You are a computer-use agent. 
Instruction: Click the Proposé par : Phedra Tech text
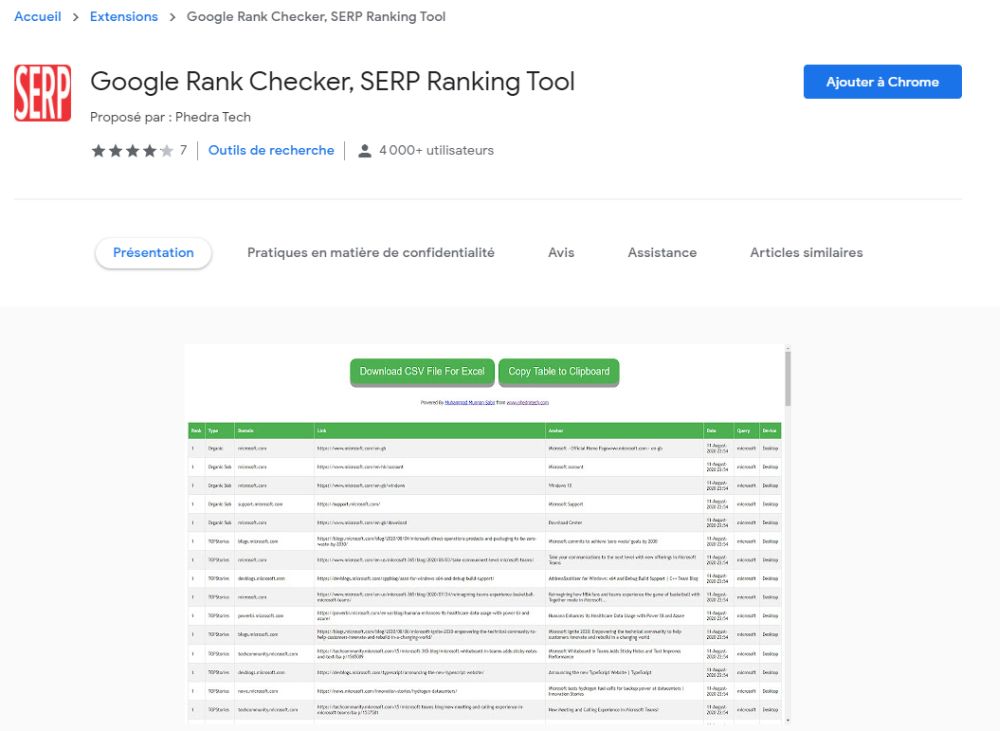pyautogui.click(x=170, y=117)
